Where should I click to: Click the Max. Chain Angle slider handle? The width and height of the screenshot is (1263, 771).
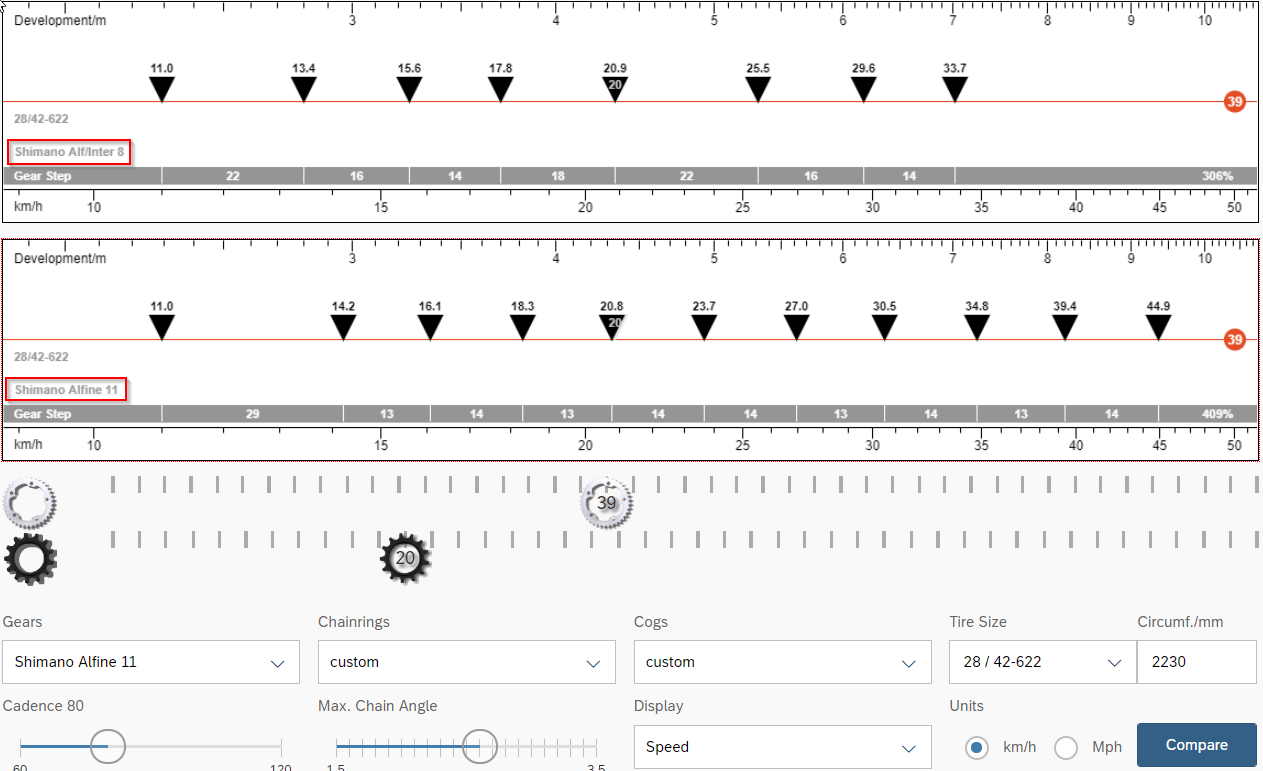pos(479,746)
